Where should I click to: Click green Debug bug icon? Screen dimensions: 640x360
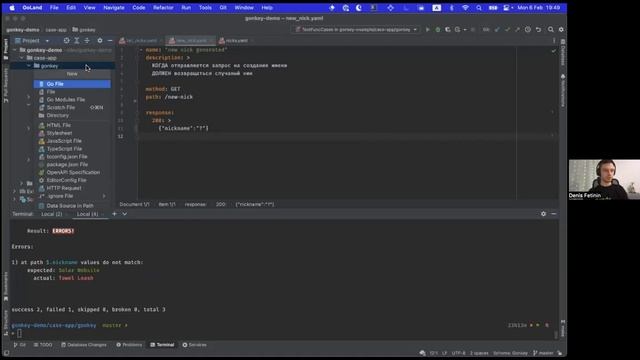click(438, 29)
